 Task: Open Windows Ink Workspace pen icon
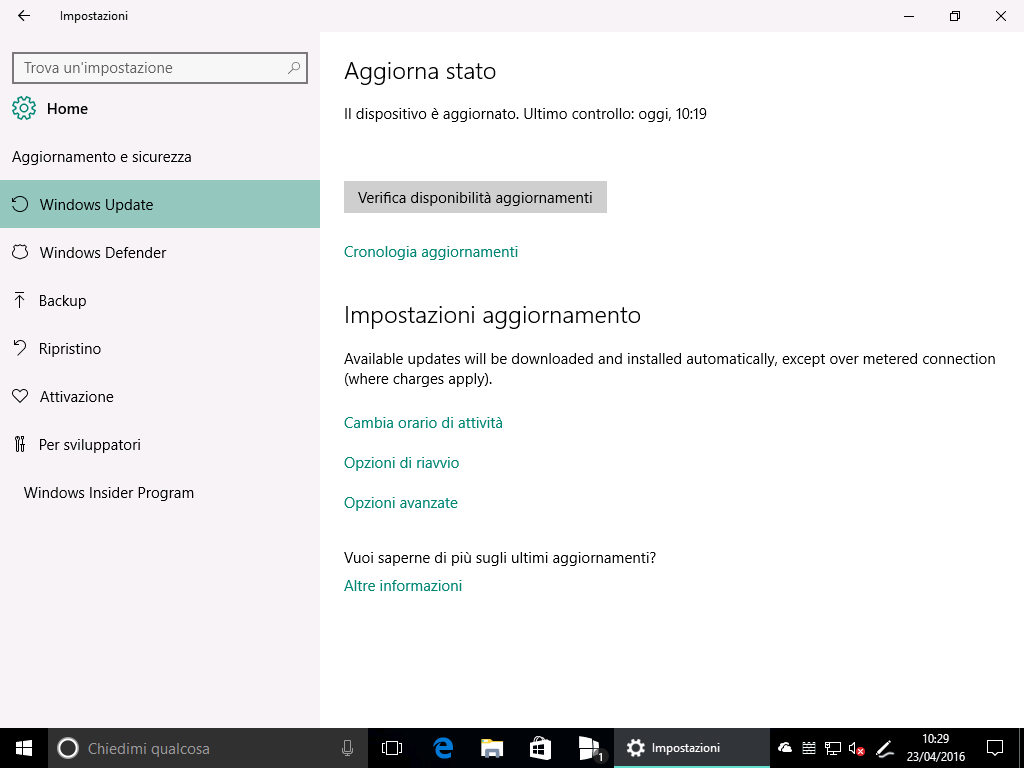click(x=884, y=748)
